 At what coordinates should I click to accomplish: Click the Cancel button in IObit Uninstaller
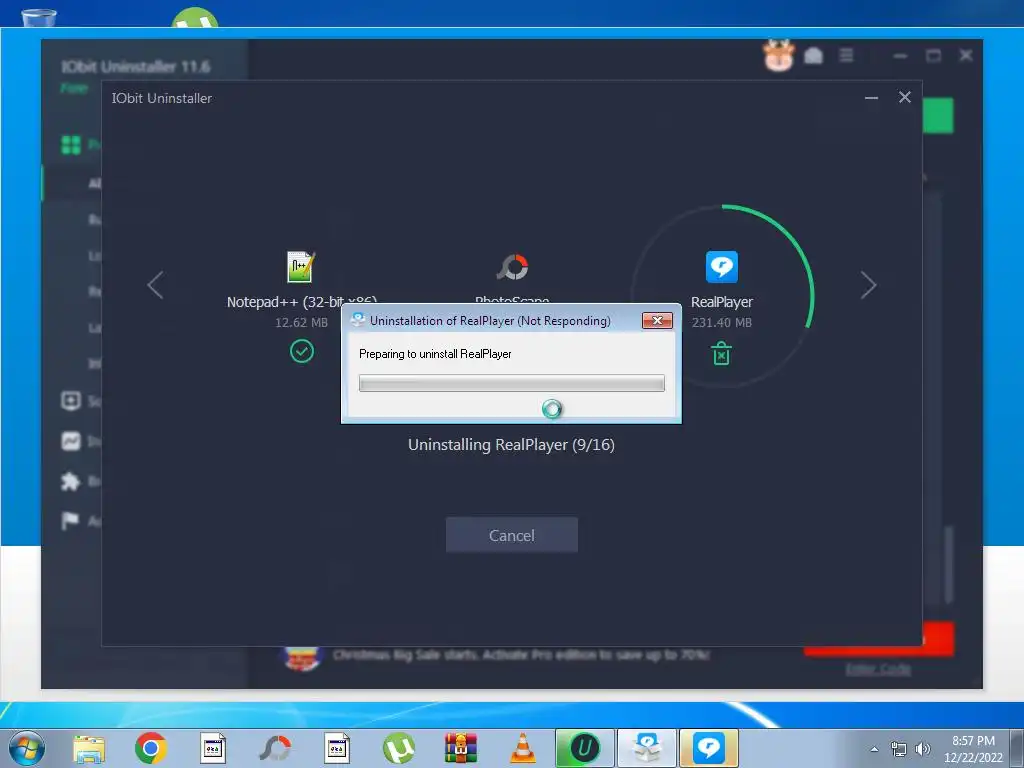point(511,535)
